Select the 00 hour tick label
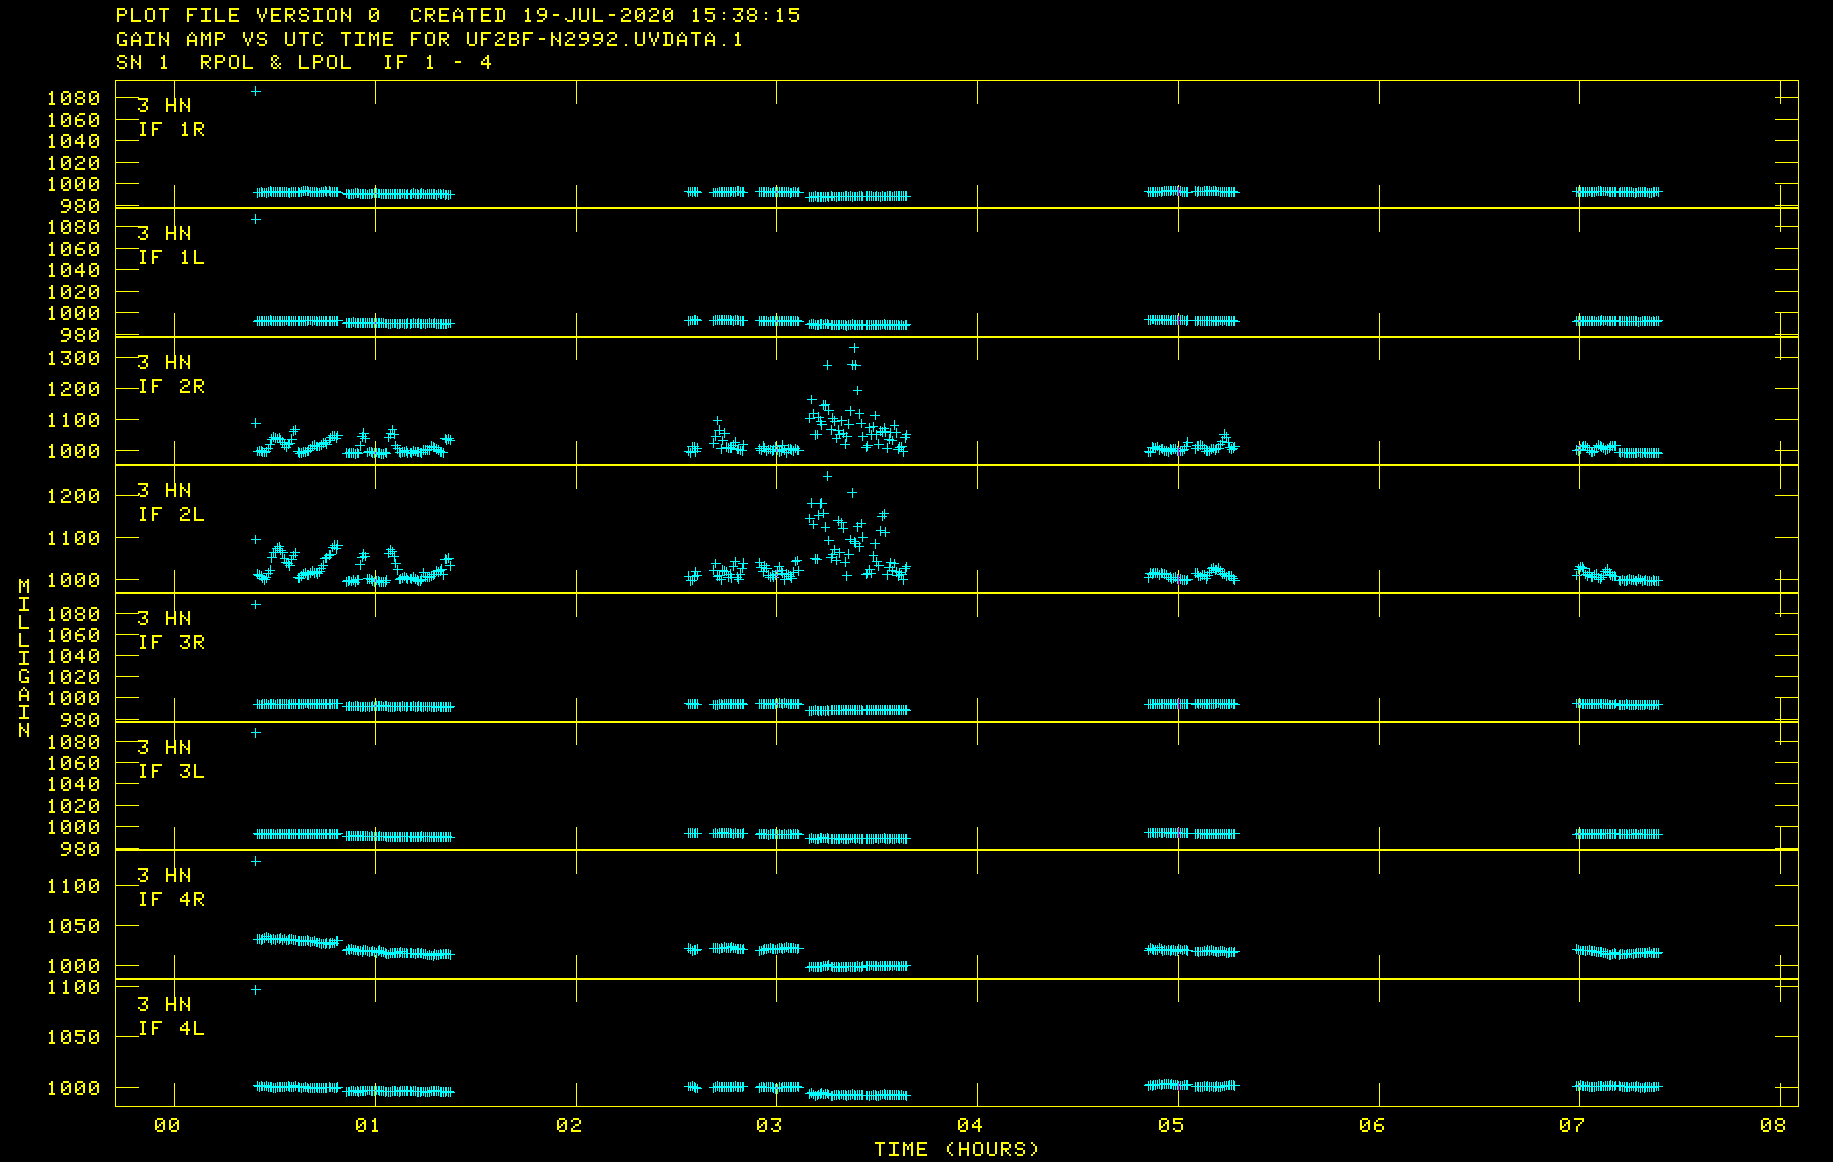 [167, 1125]
